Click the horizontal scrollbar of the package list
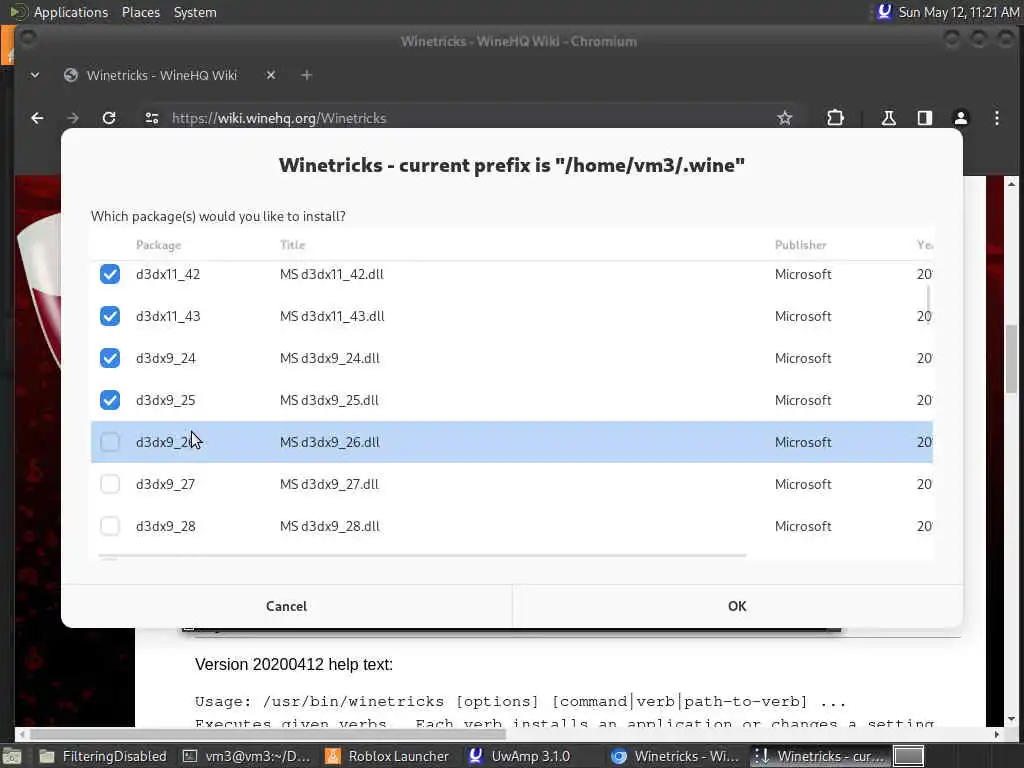The height and width of the screenshot is (768, 1024). point(422,556)
